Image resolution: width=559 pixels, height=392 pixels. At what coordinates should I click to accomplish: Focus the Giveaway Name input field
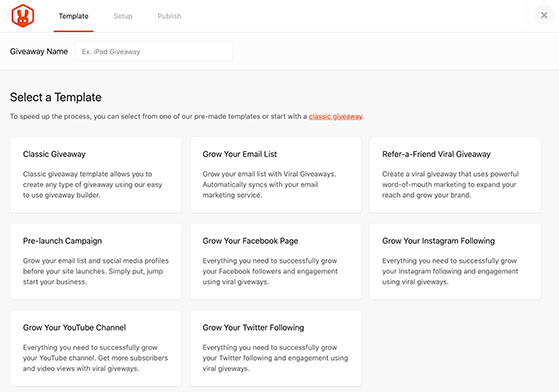coord(154,51)
